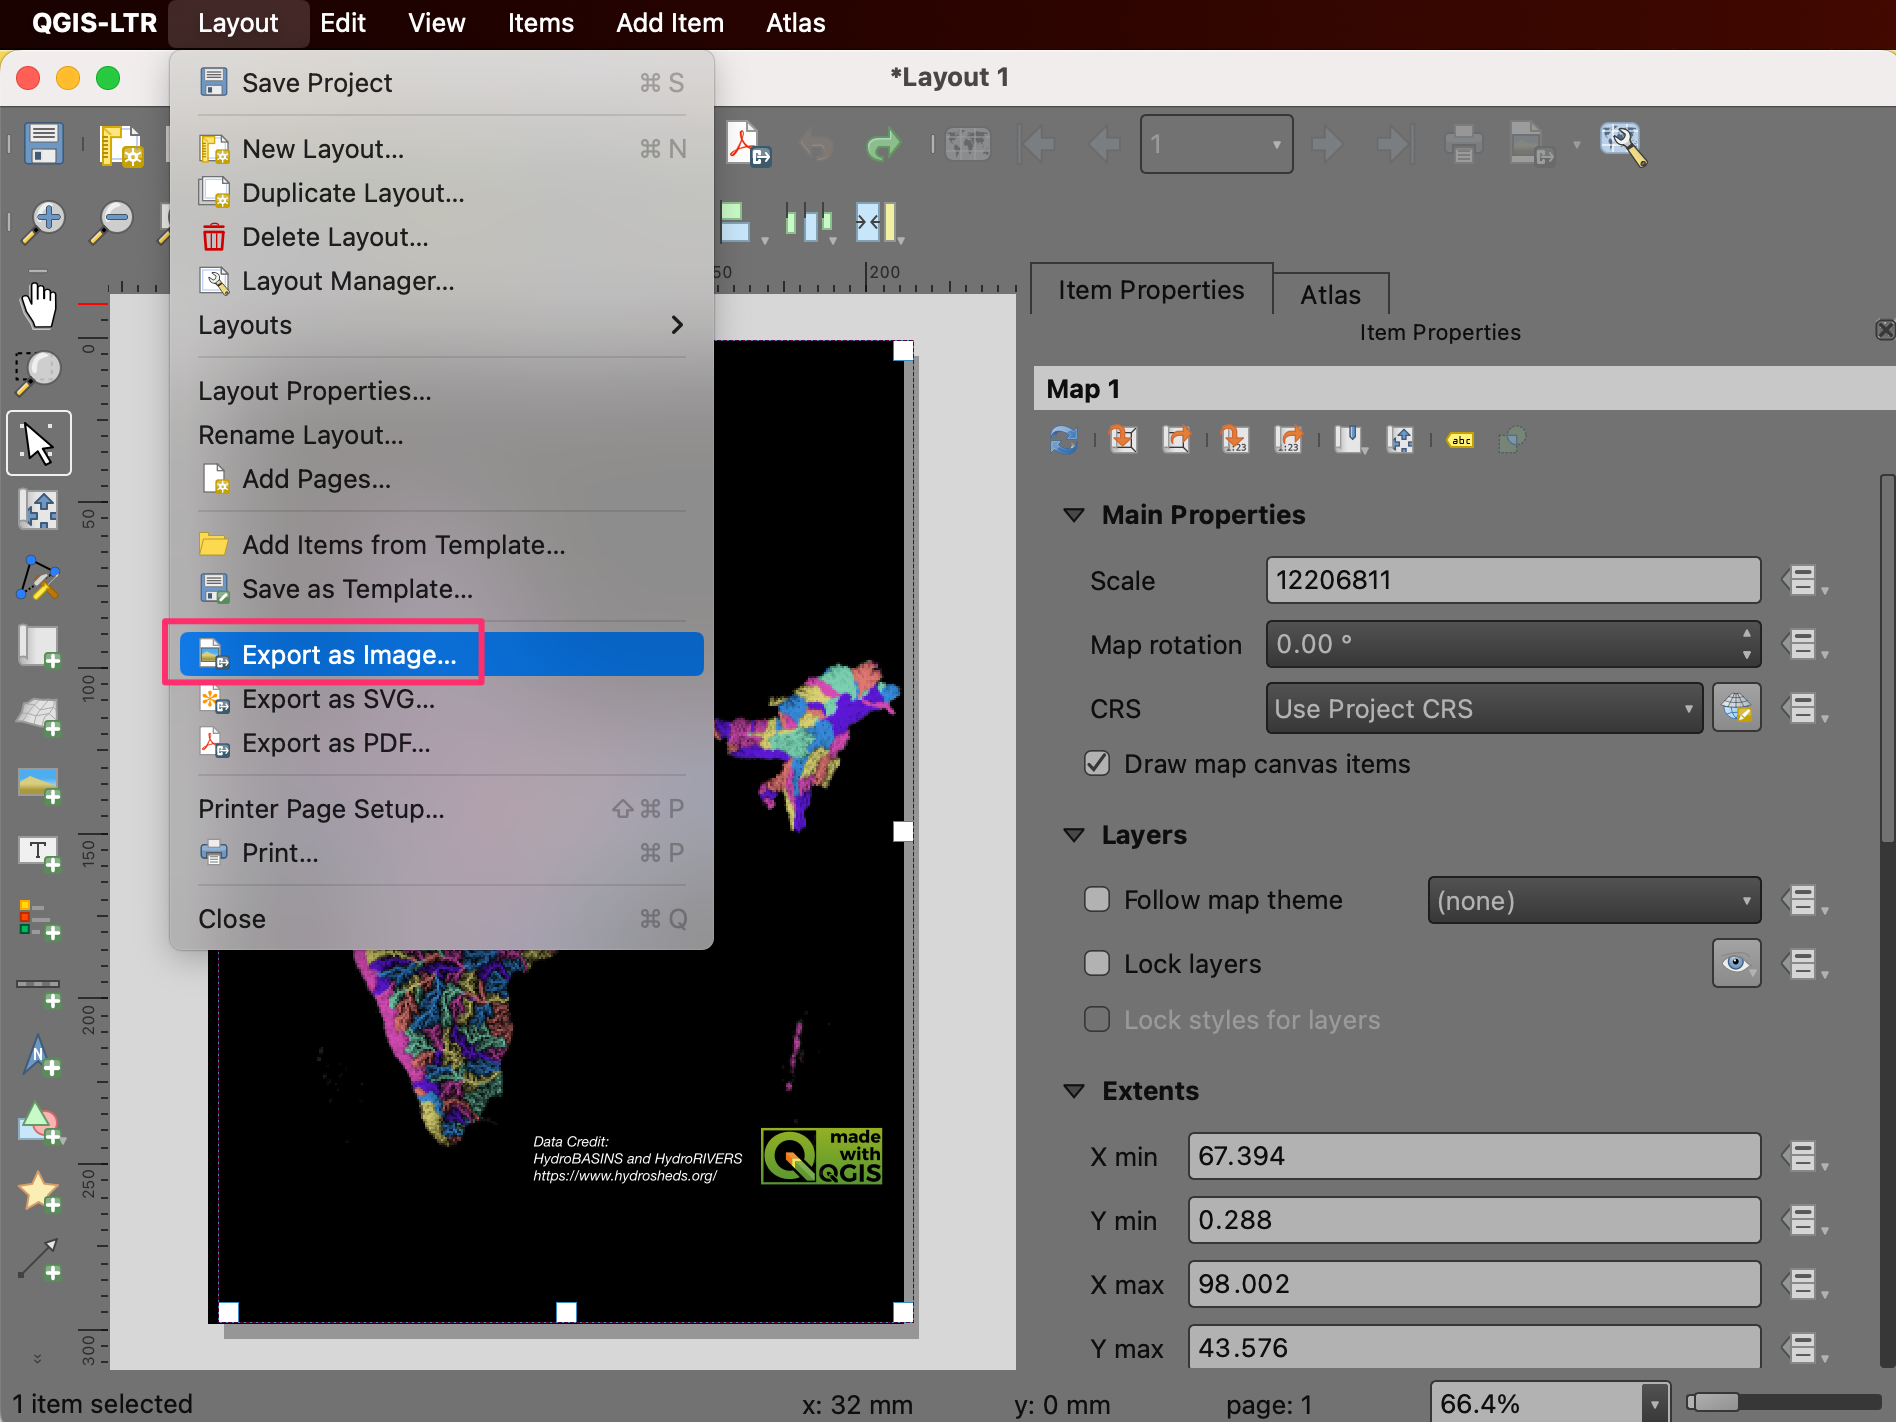
Task: Collapse the Main Properties section
Action: pos(1074,515)
